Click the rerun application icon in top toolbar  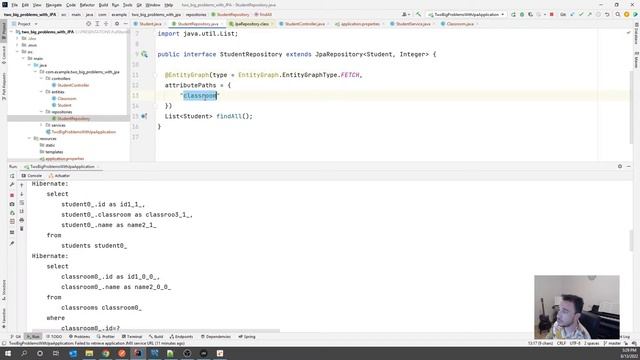point(513,14)
